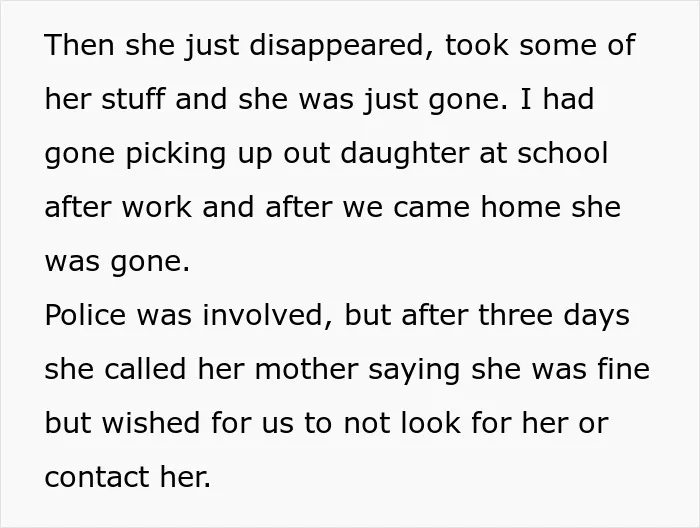Click the word "picking" in third line

coord(175,154)
